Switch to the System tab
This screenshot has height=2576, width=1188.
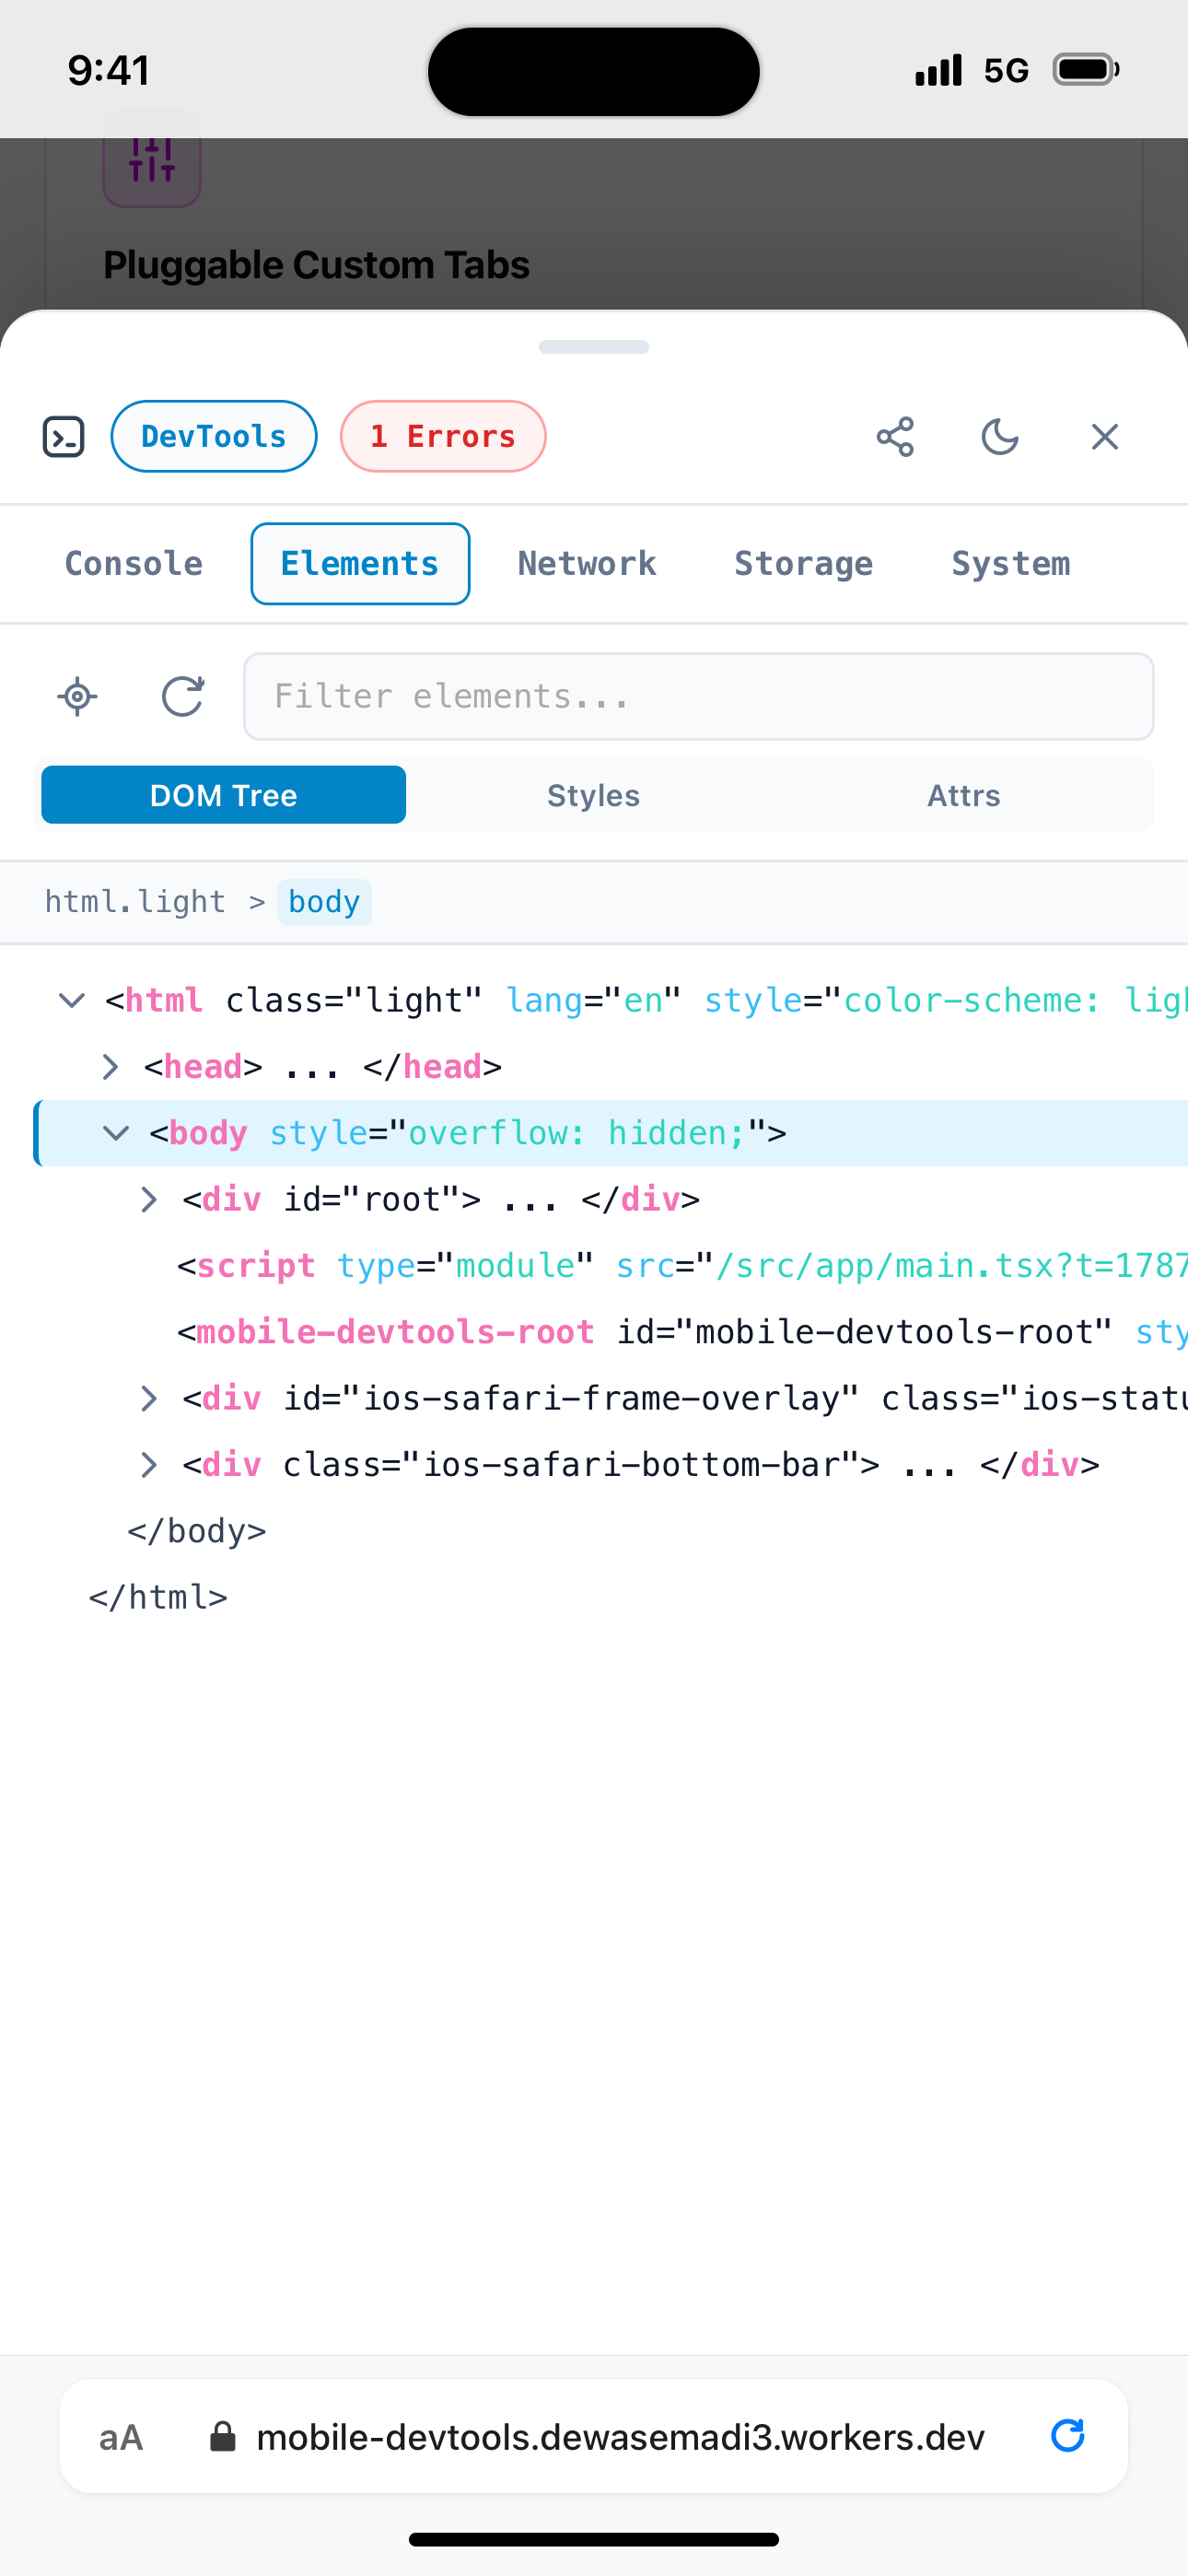click(1011, 564)
